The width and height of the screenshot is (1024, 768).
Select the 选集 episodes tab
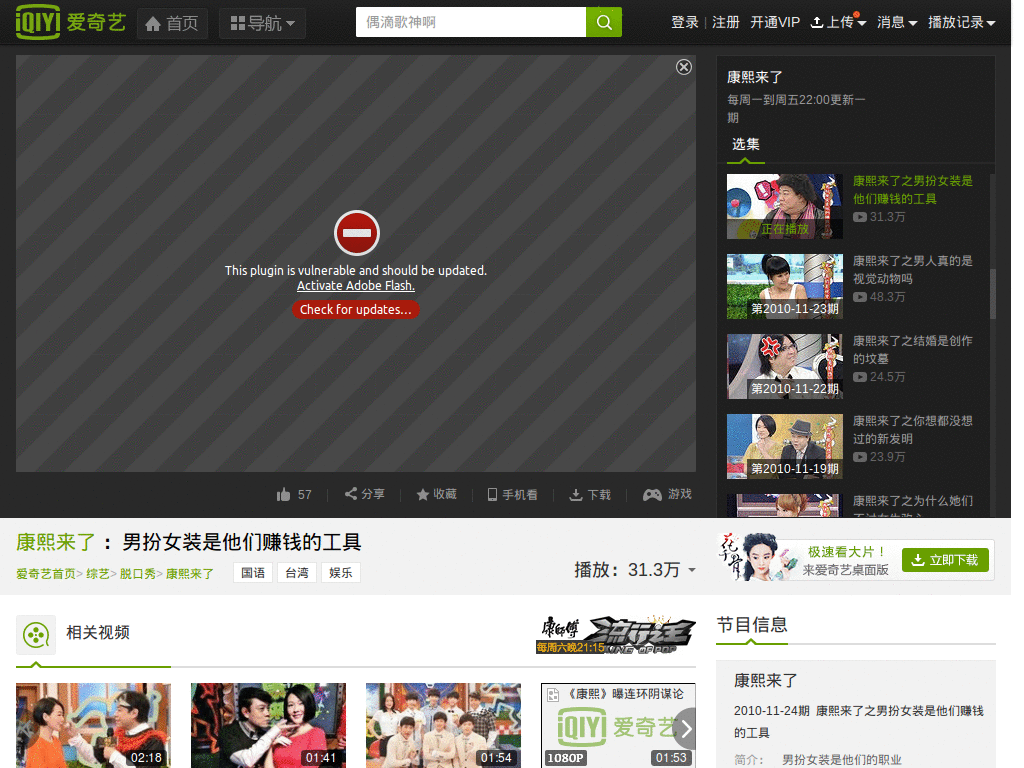pyautogui.click(x=745, y=144)
